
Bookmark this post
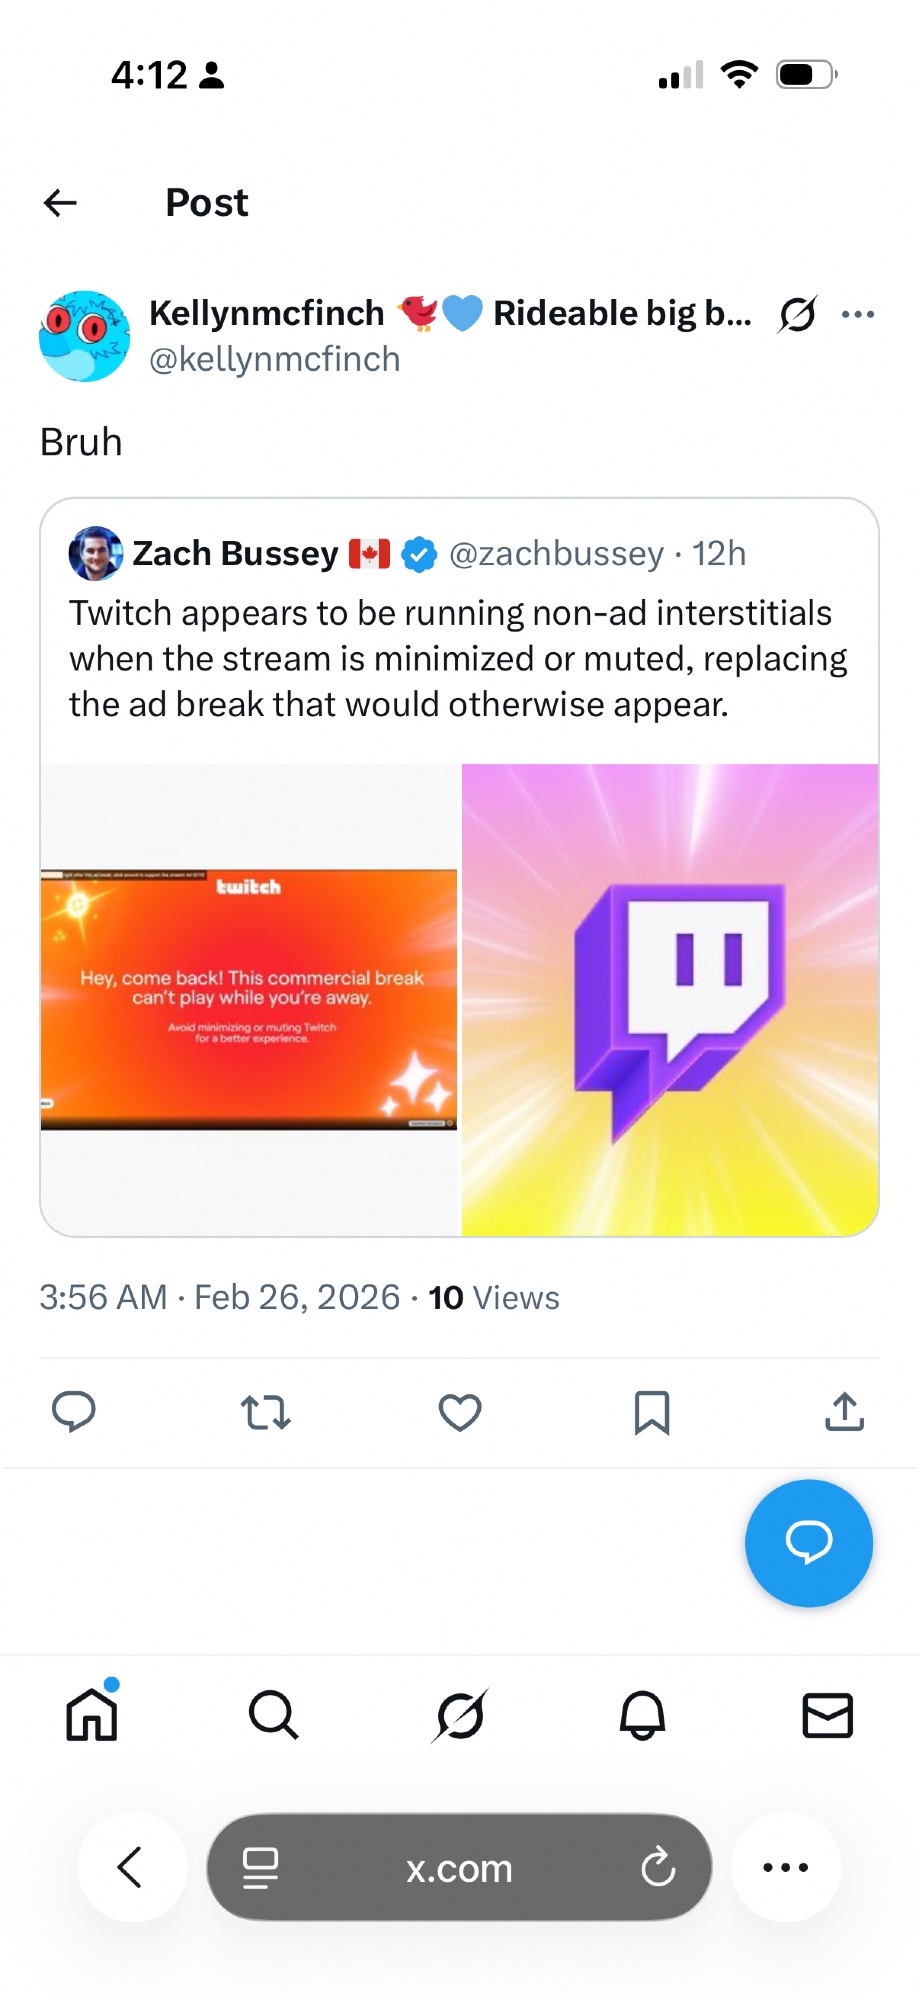pos(652,1412)
